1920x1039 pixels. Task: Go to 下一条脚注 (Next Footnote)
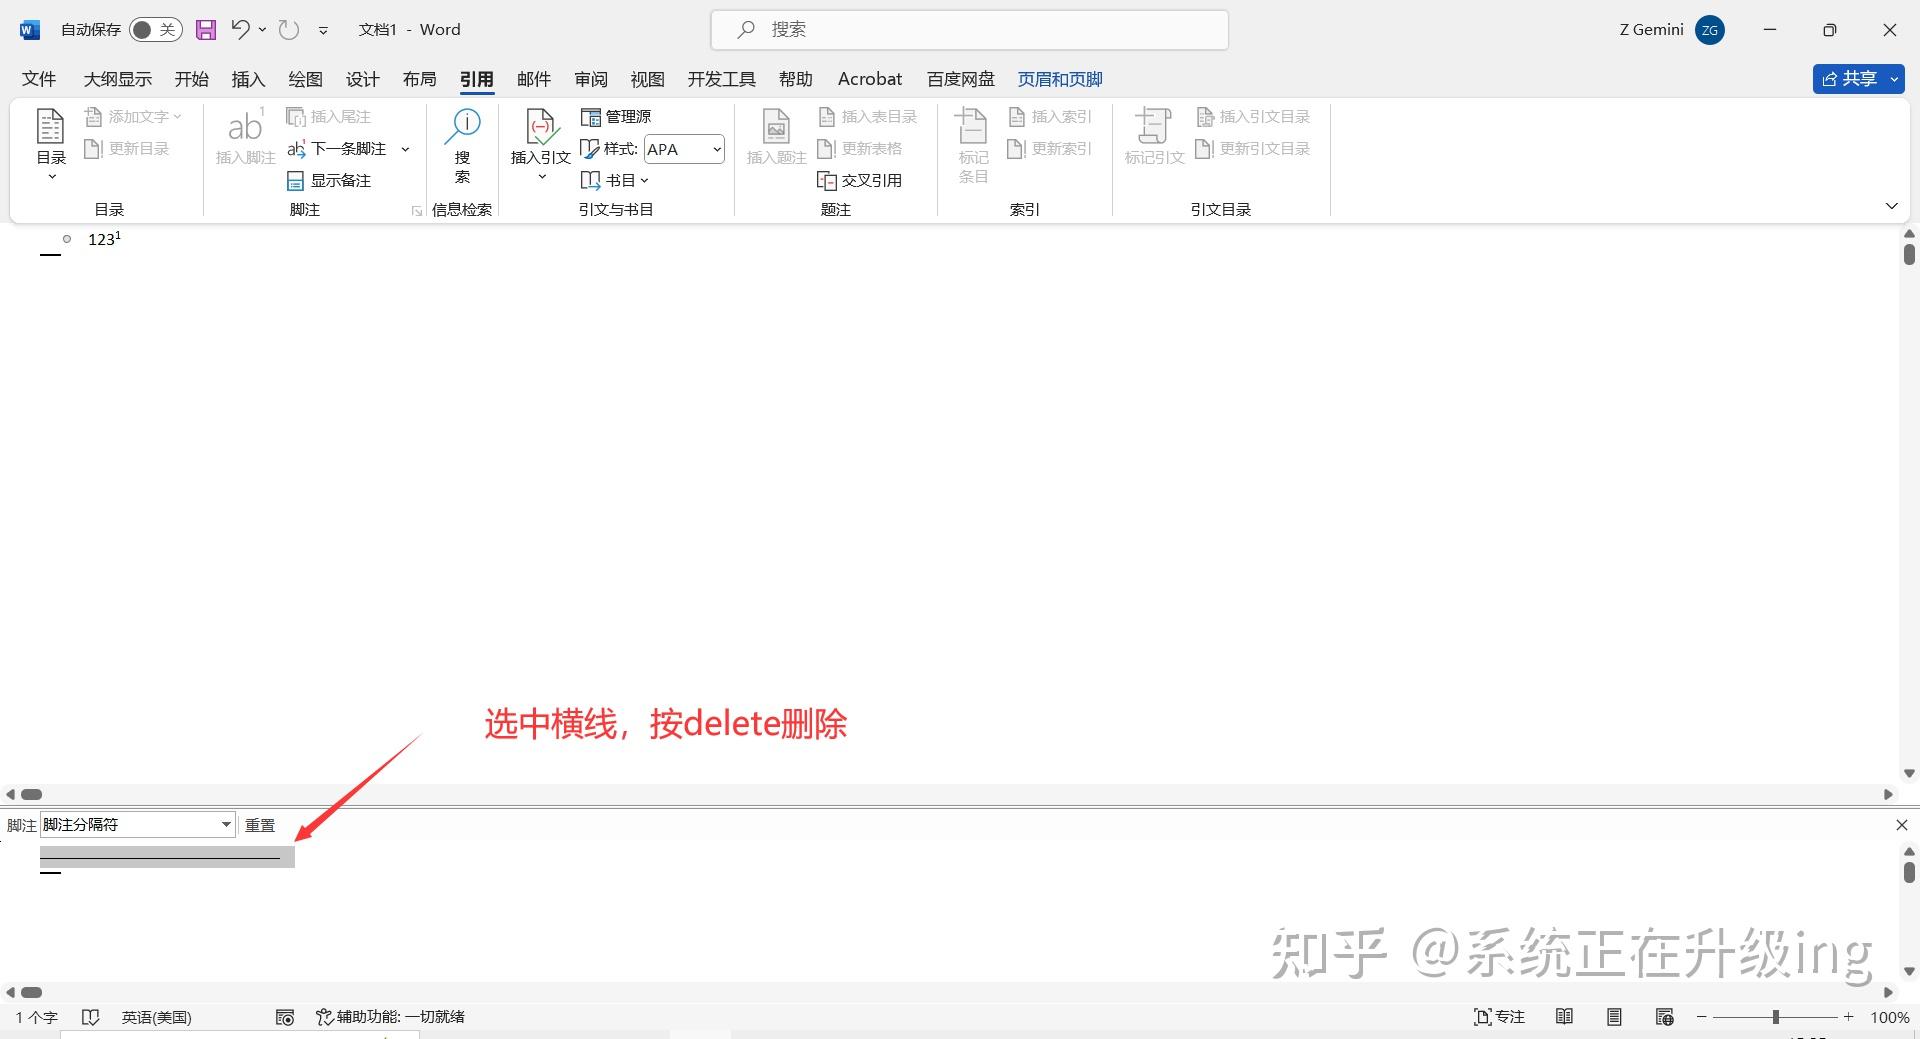(x=337, y=148)
